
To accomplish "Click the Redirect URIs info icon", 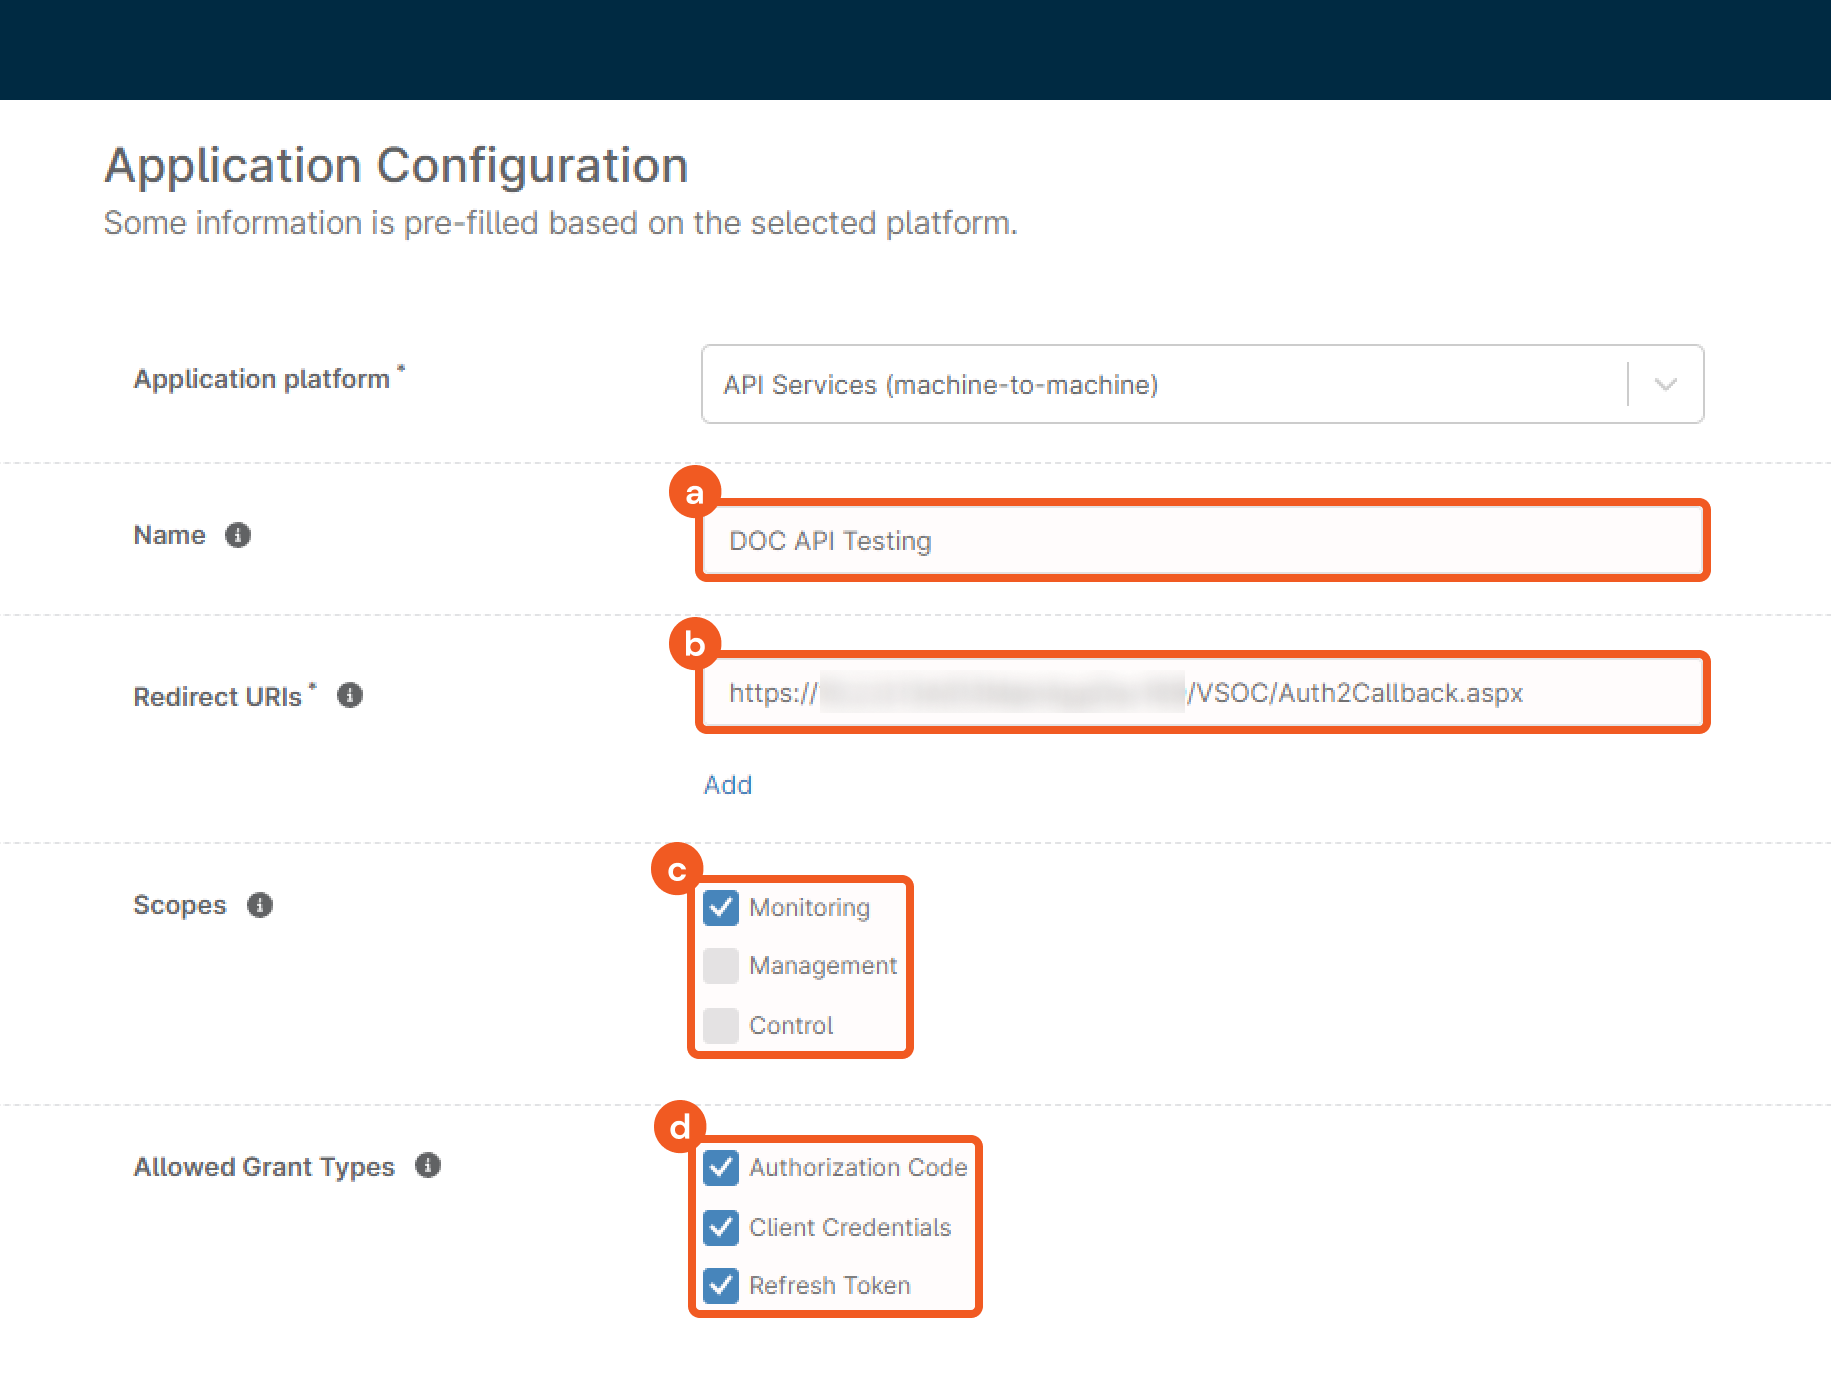I will (349, 695).
